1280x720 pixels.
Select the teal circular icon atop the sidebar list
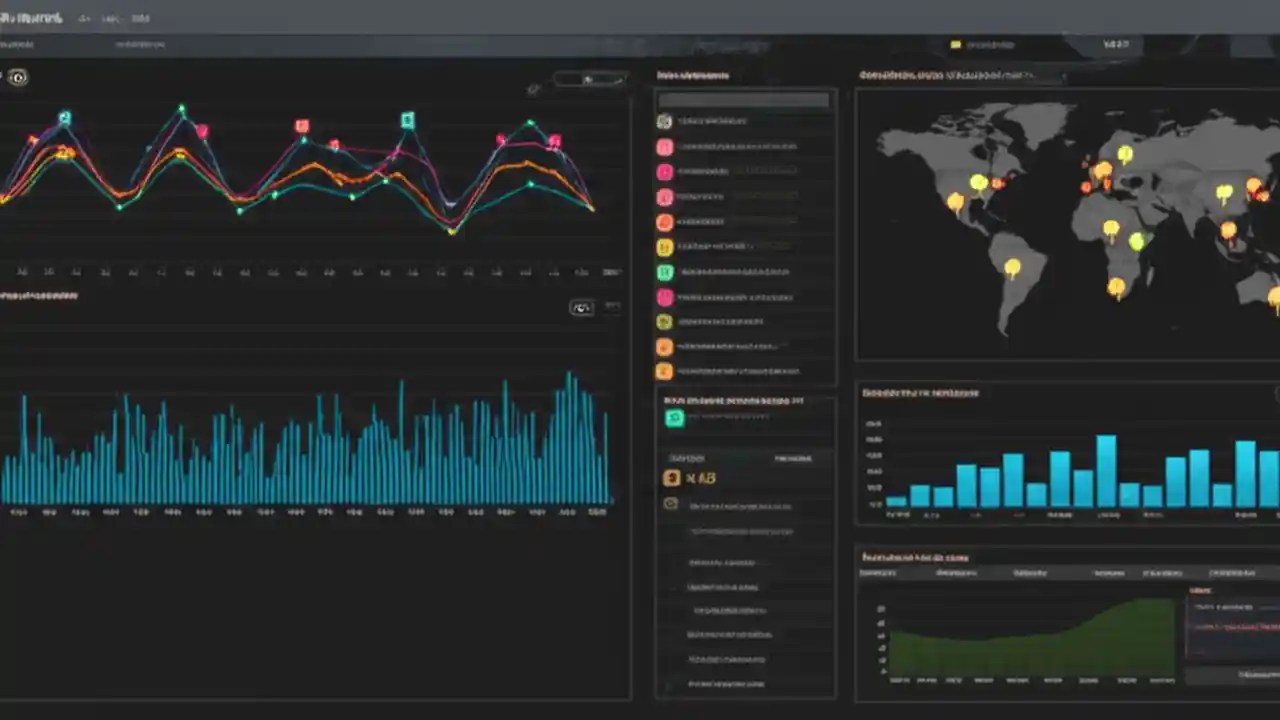(665, 121)
